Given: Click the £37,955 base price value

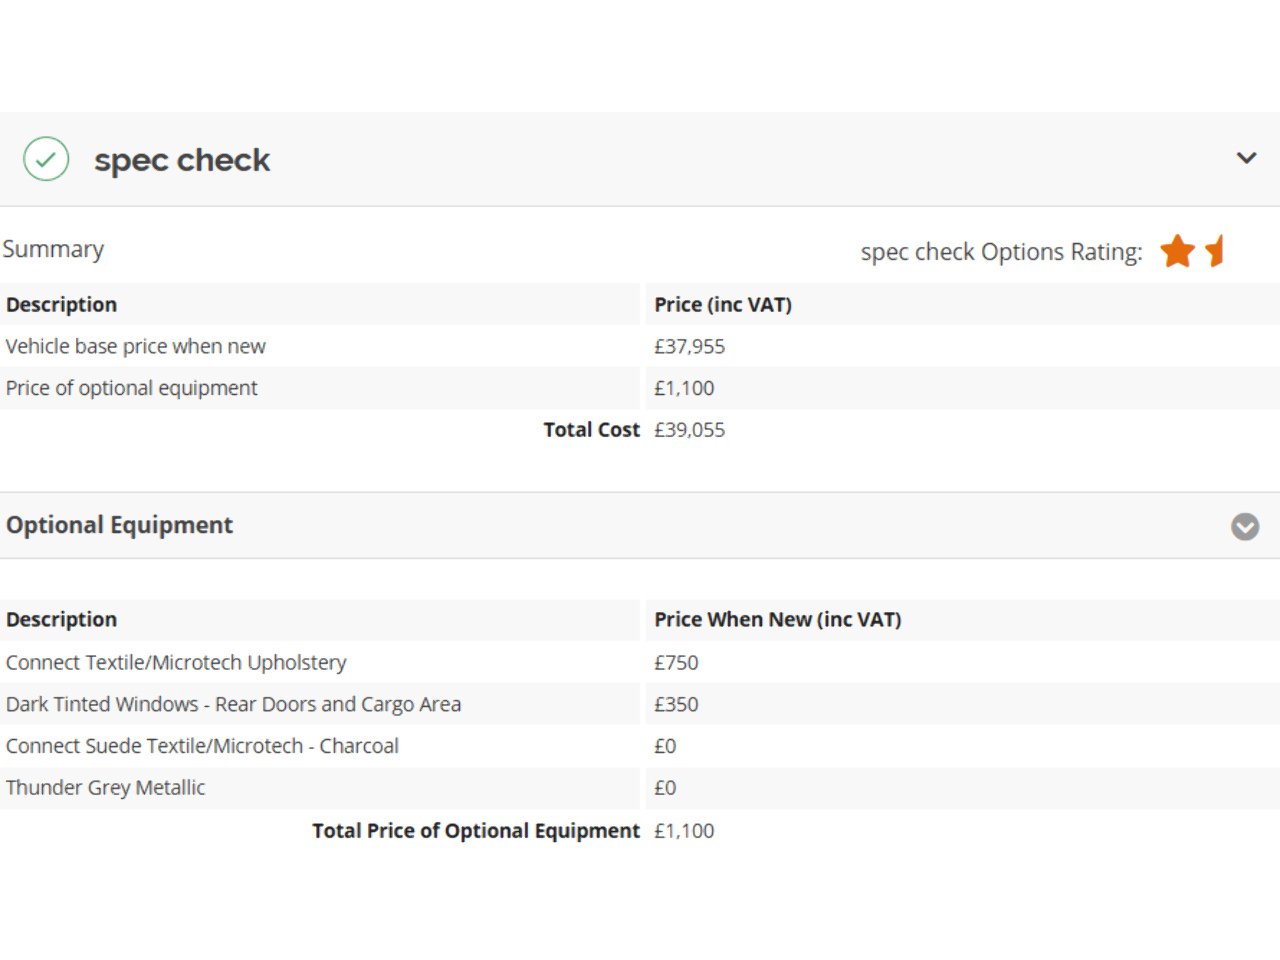Looking at the screenshot, I should click(x=690, y=346).
